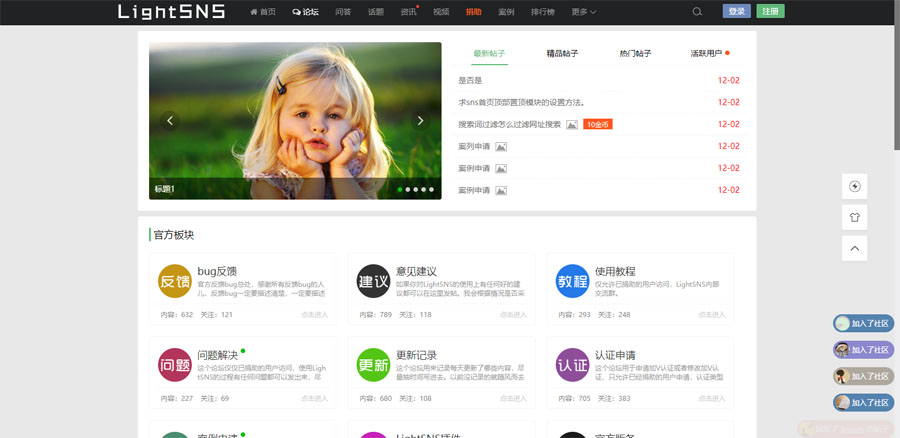Open the 视频 nav item
Image resolution: width=900 pixels, height=438 pixels.
click(x=441, y=11)
